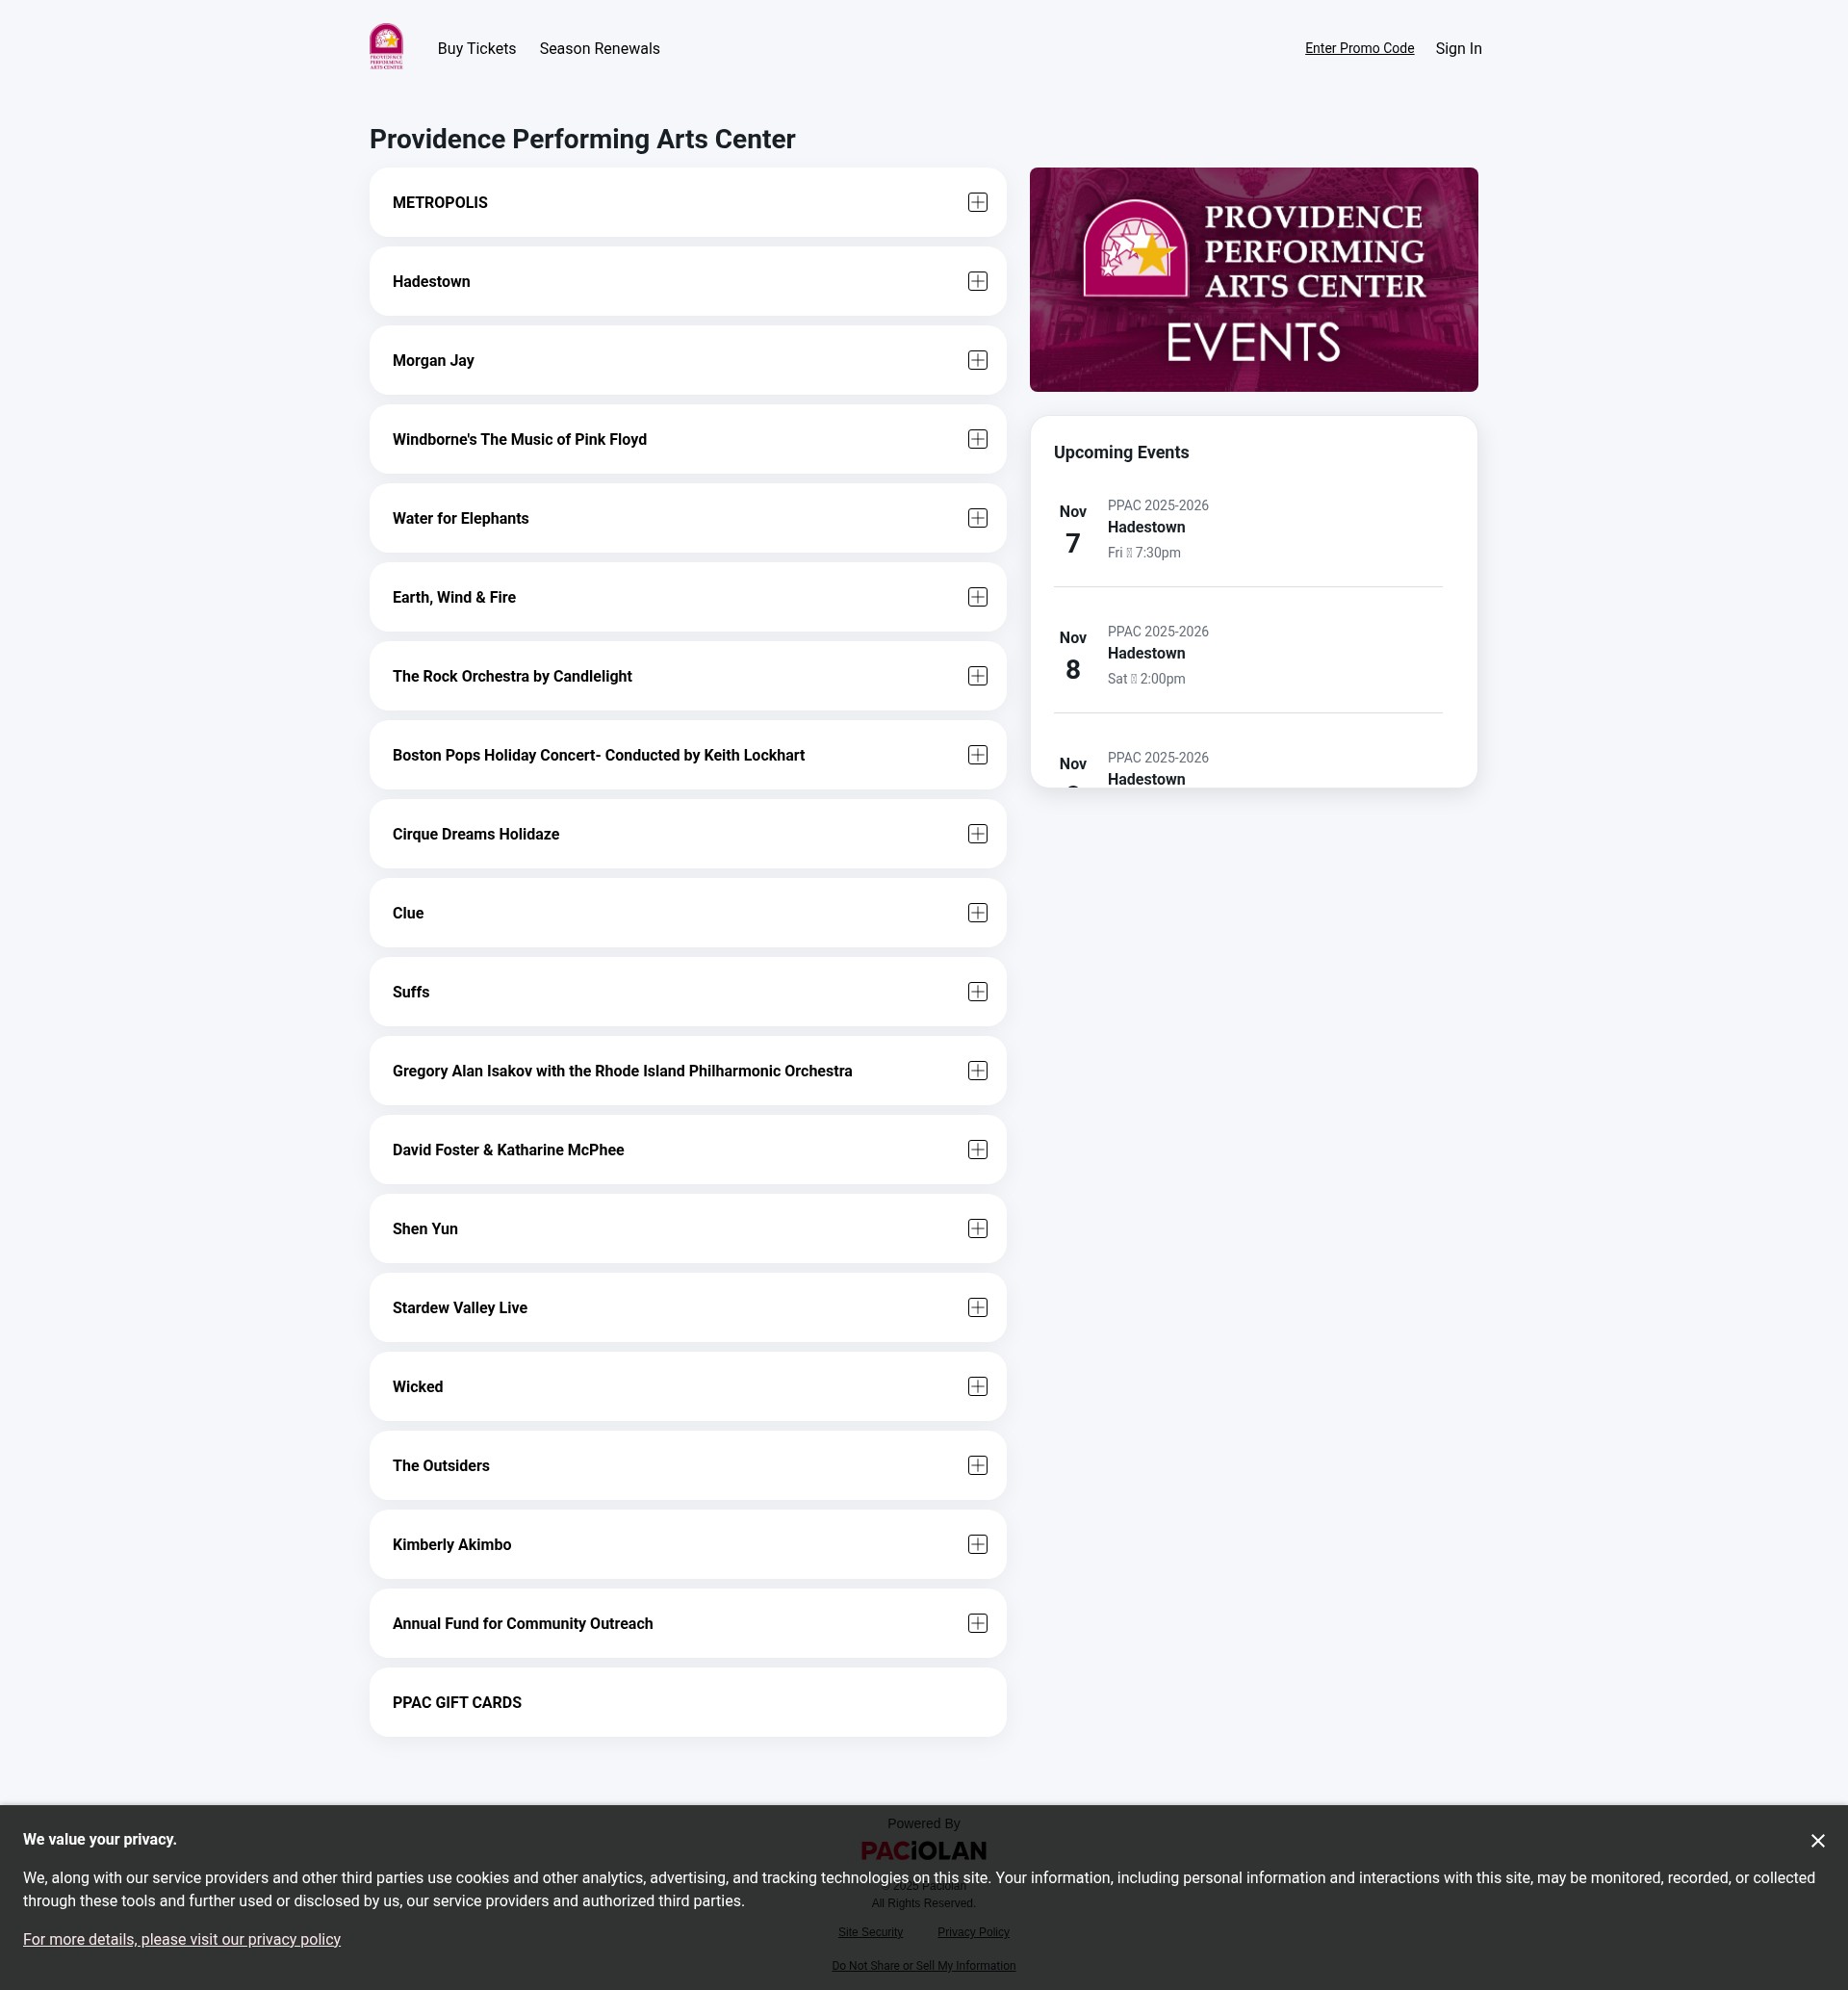Expand the Shen Yun plus icon
Image resolution: width=1848 pixels, height=1990 pixels.
tap(977, 1229)
